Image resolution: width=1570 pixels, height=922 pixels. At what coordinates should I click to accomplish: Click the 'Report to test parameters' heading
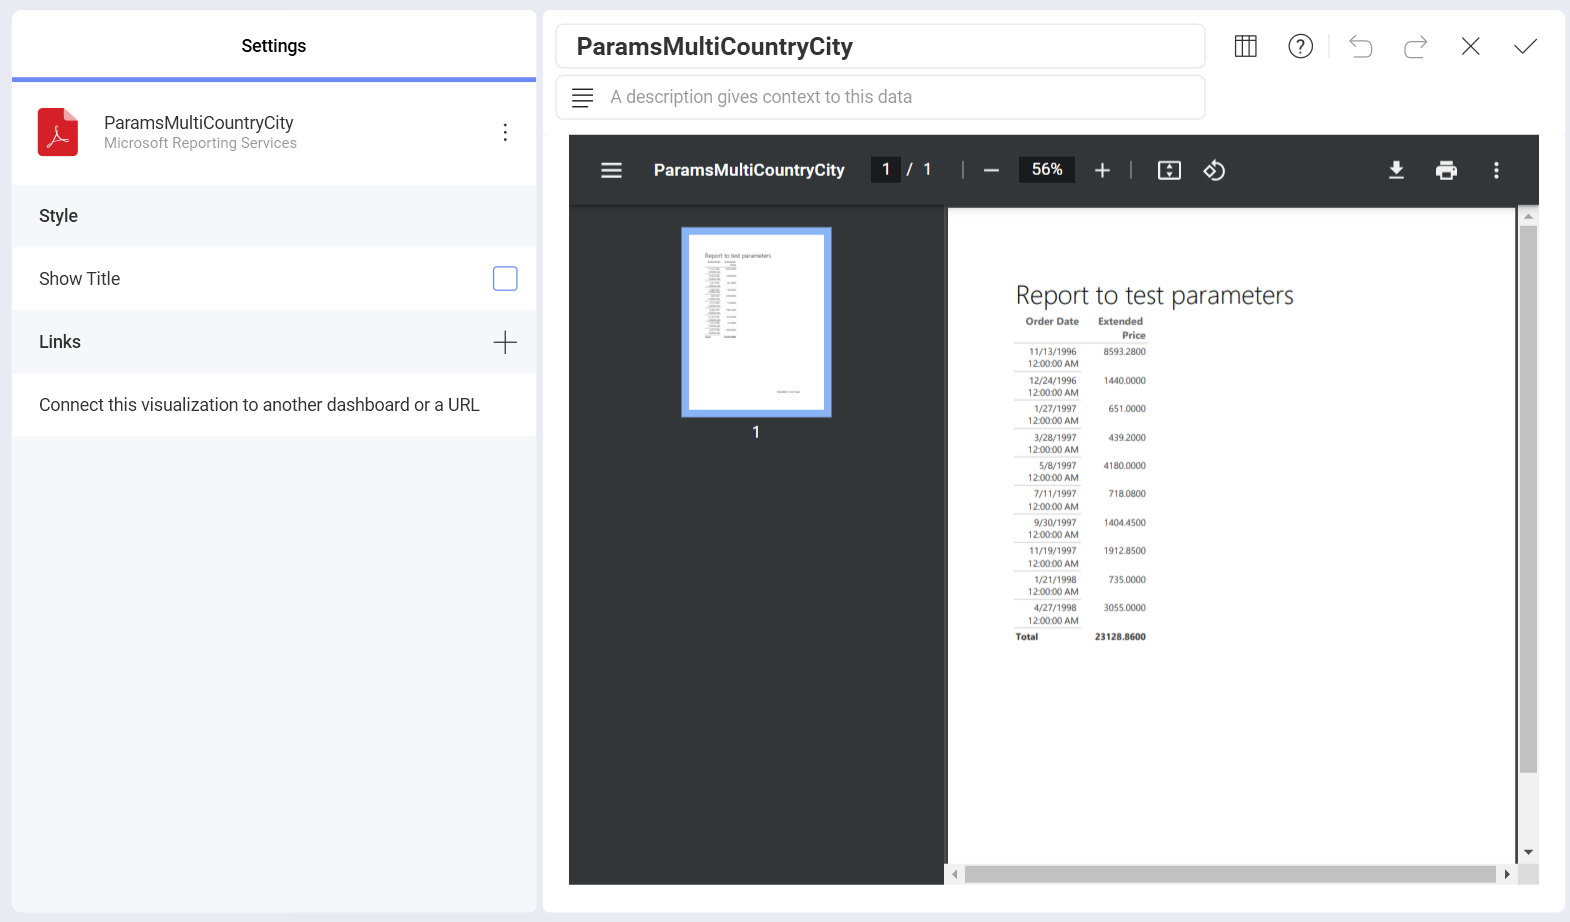(x=1155, y=295)
